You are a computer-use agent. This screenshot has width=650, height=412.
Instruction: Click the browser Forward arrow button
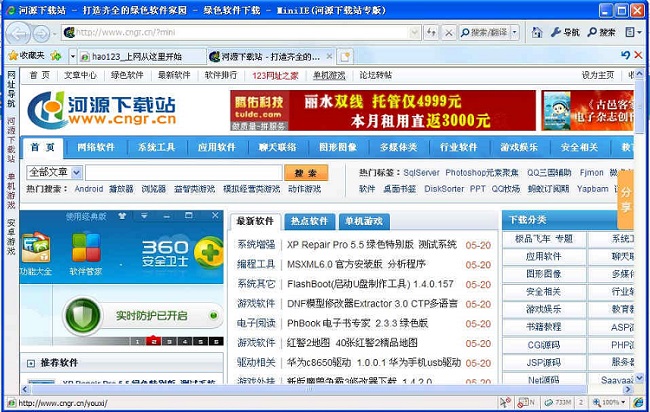41,33
